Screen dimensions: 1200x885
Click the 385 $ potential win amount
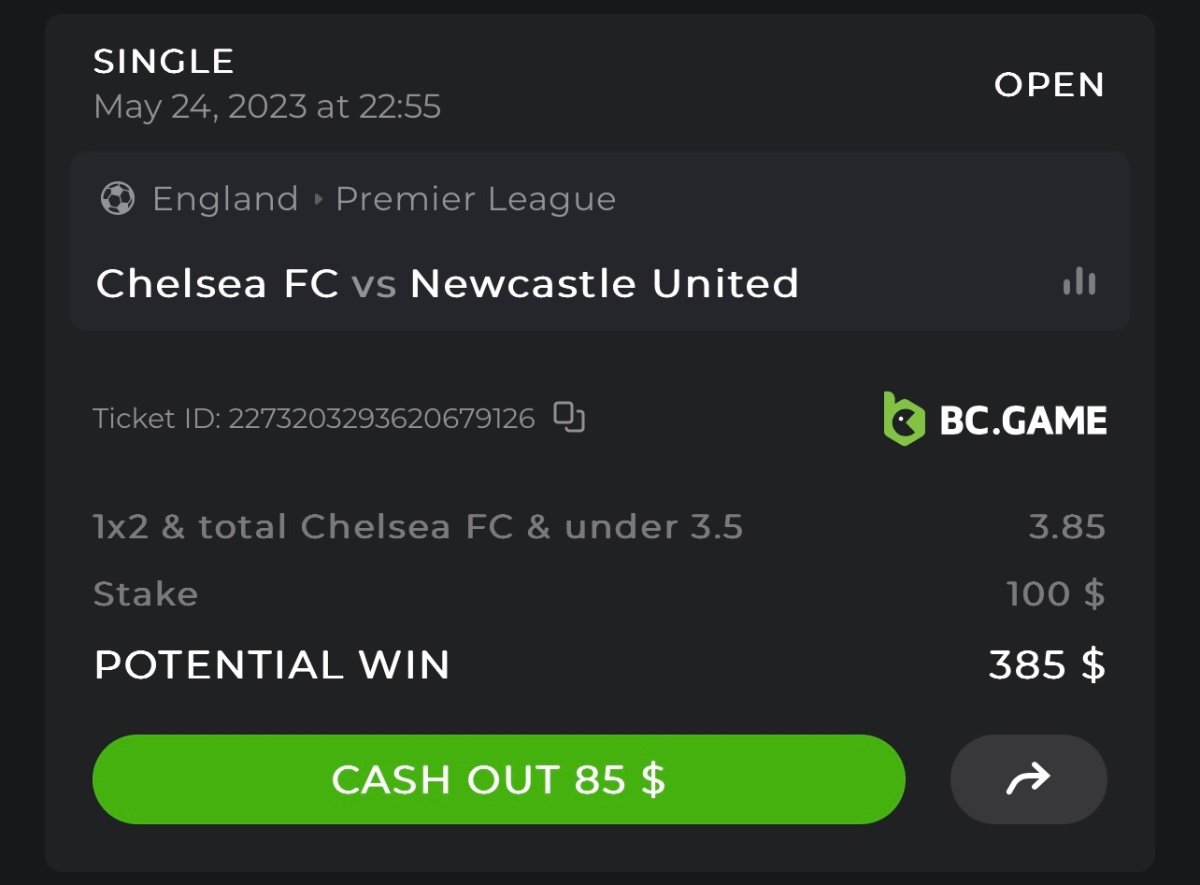click(x=1047, y=665)
